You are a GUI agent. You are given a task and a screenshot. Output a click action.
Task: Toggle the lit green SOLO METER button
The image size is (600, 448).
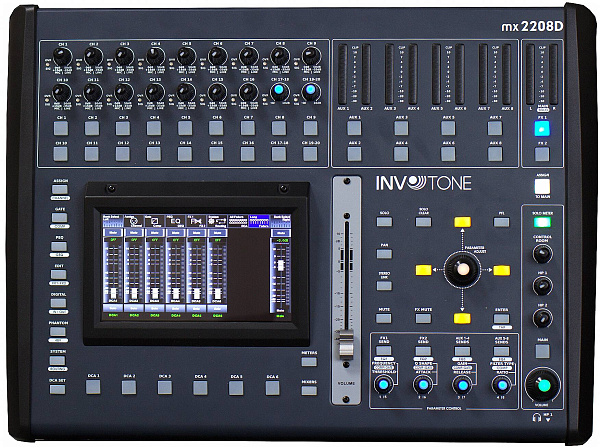542,222
